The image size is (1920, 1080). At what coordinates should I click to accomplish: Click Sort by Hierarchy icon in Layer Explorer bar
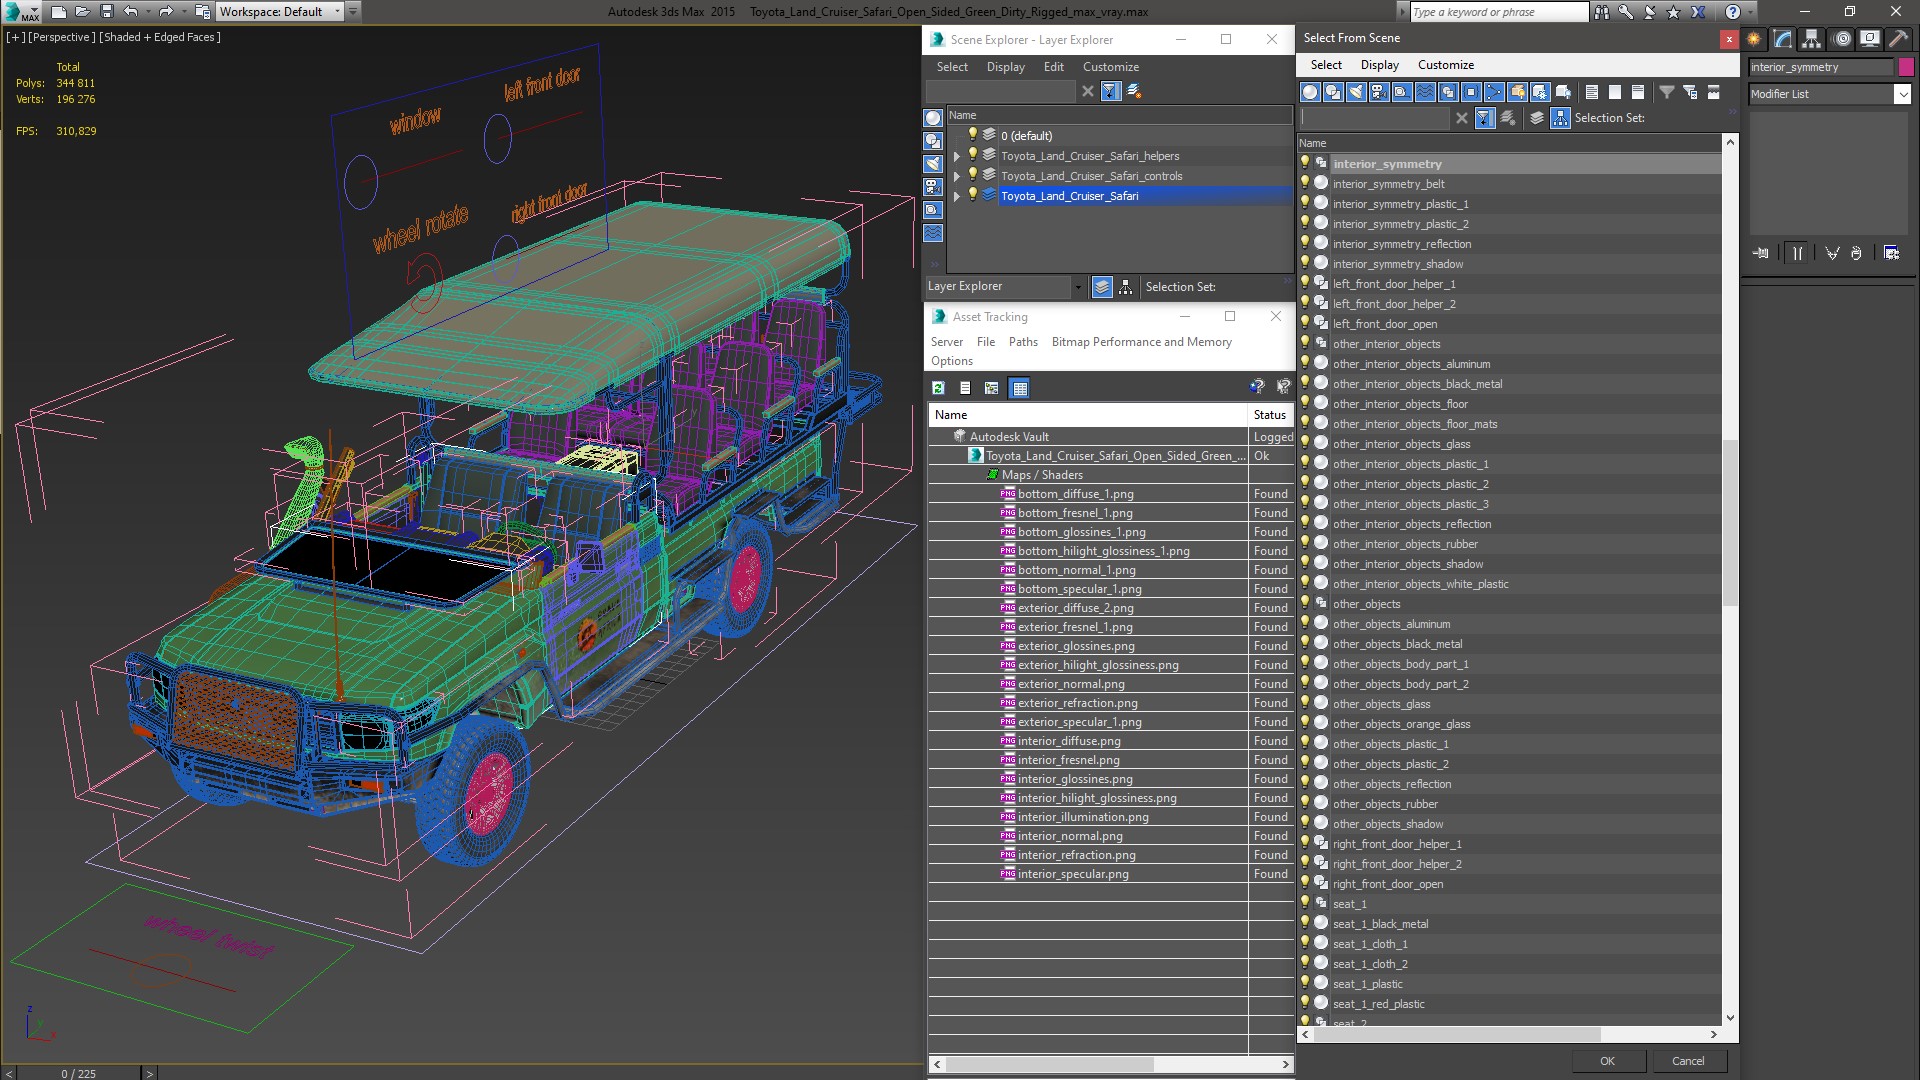pos(1126,287)
